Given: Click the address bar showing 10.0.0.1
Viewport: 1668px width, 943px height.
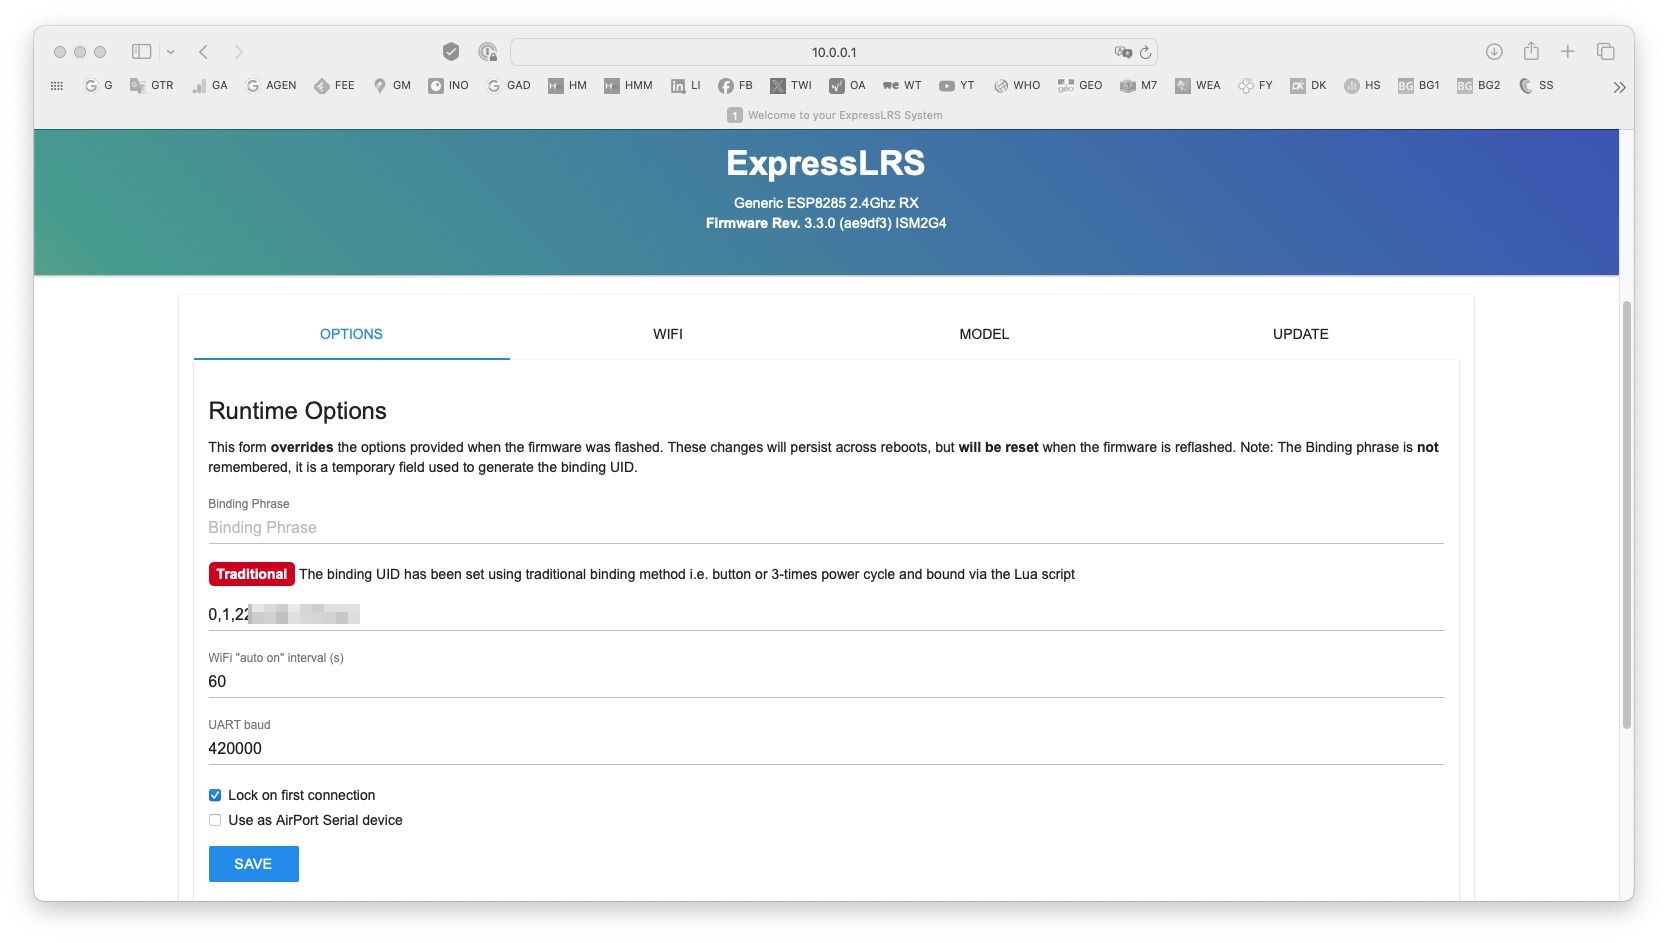Looking at the screenshot, I should [833, 52].
